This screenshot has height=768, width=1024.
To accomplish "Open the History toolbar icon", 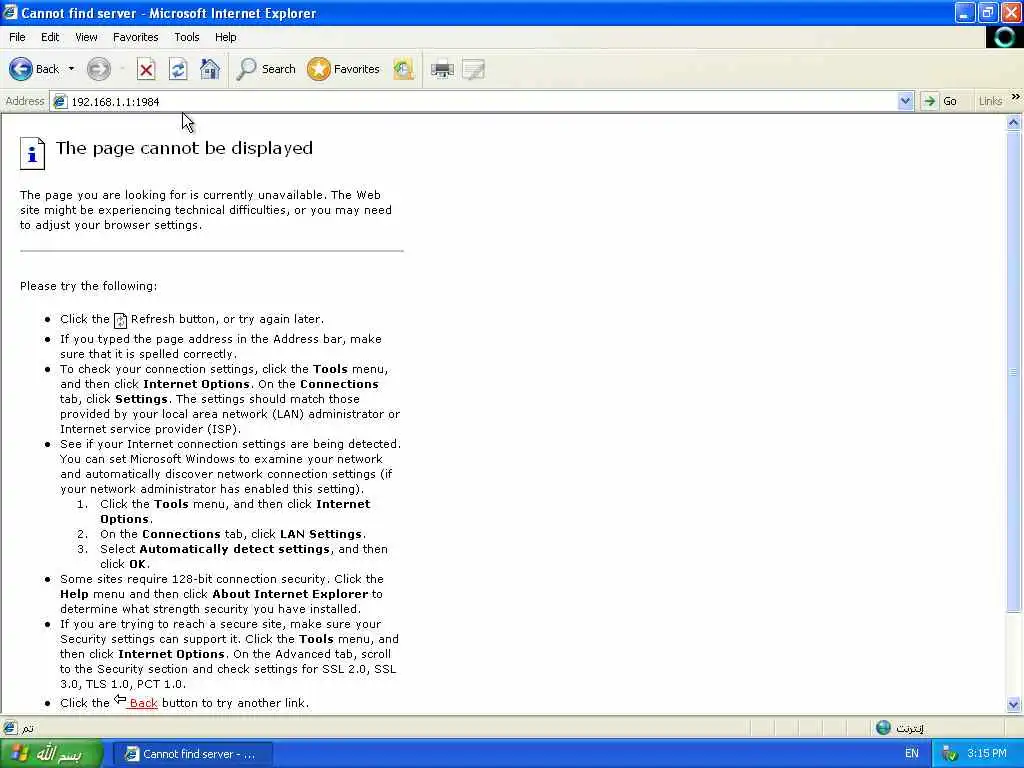I will click(x=404, y=69).
